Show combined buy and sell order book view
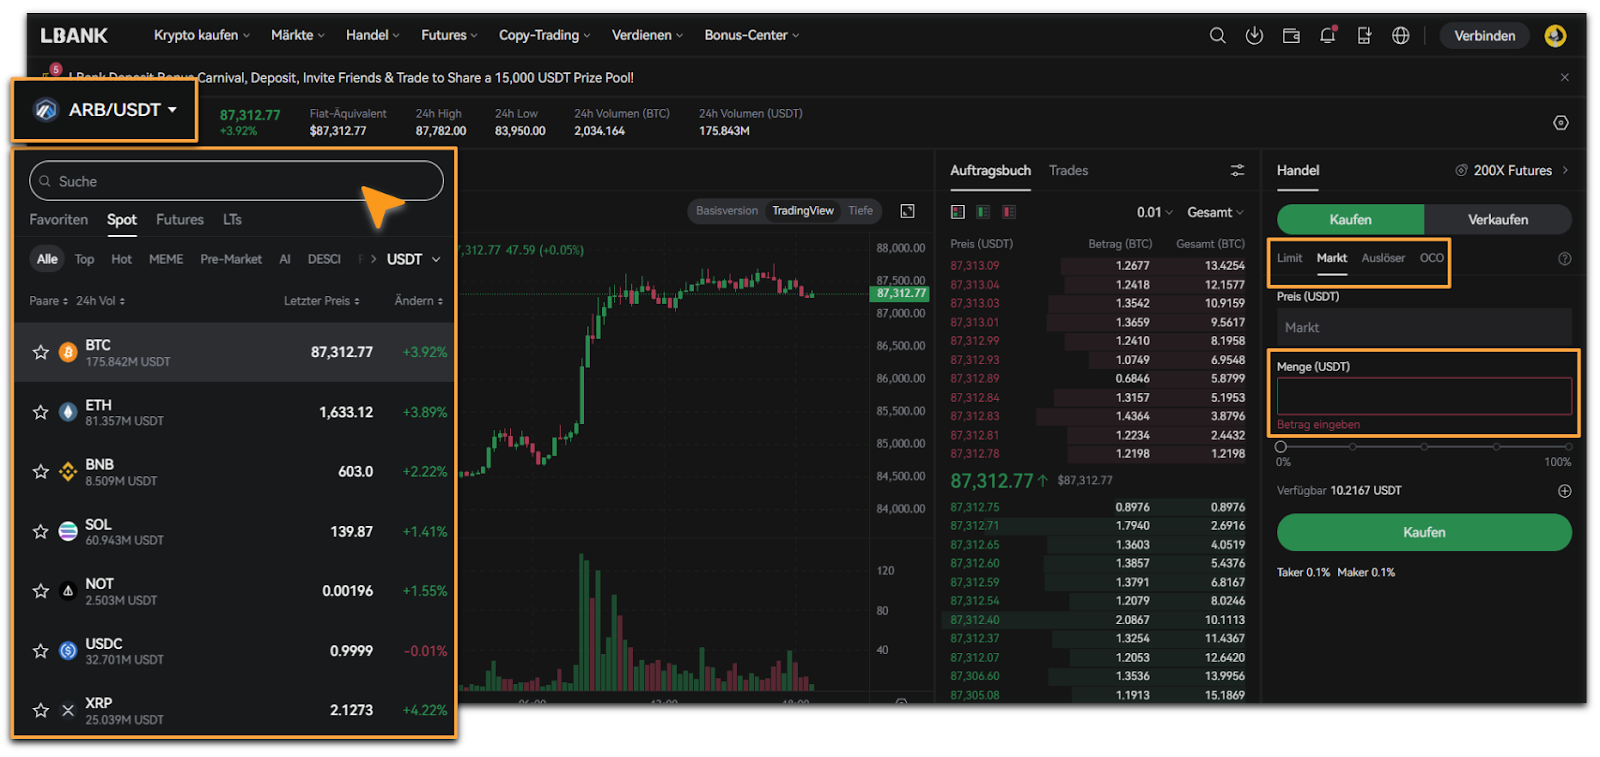 [x=958, y=212]
